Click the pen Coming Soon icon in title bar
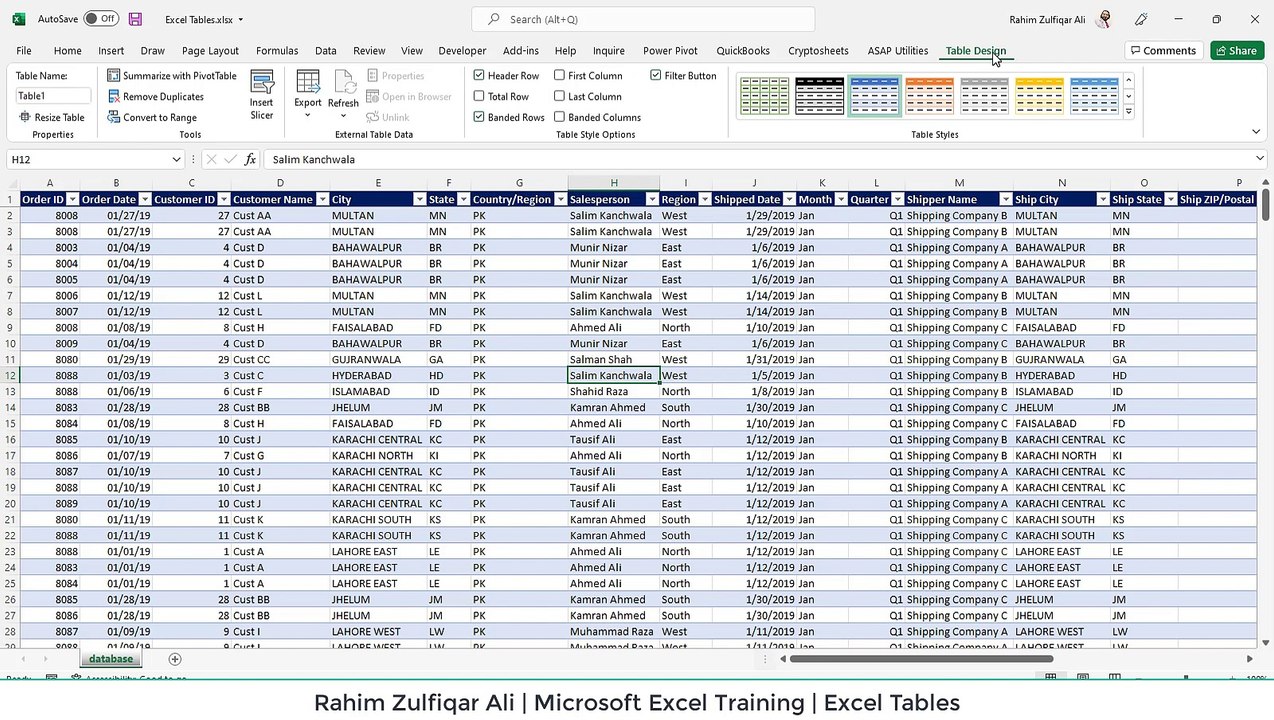Image resolution: width=1274 pixels, height=720 pixels. 1141,19
